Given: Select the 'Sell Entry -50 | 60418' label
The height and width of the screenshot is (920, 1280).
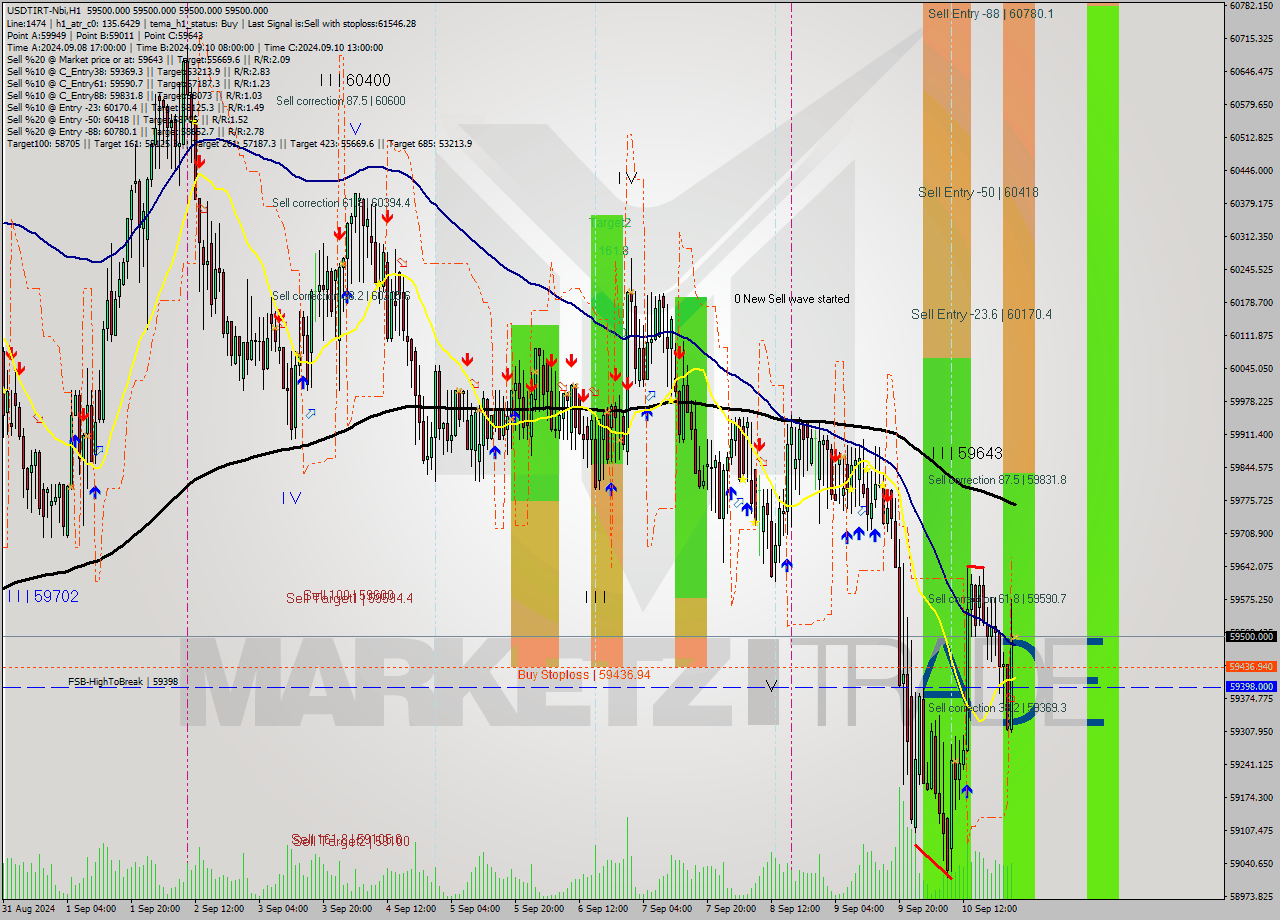Looking at the screenshot, I should click(x=978, y=192).
